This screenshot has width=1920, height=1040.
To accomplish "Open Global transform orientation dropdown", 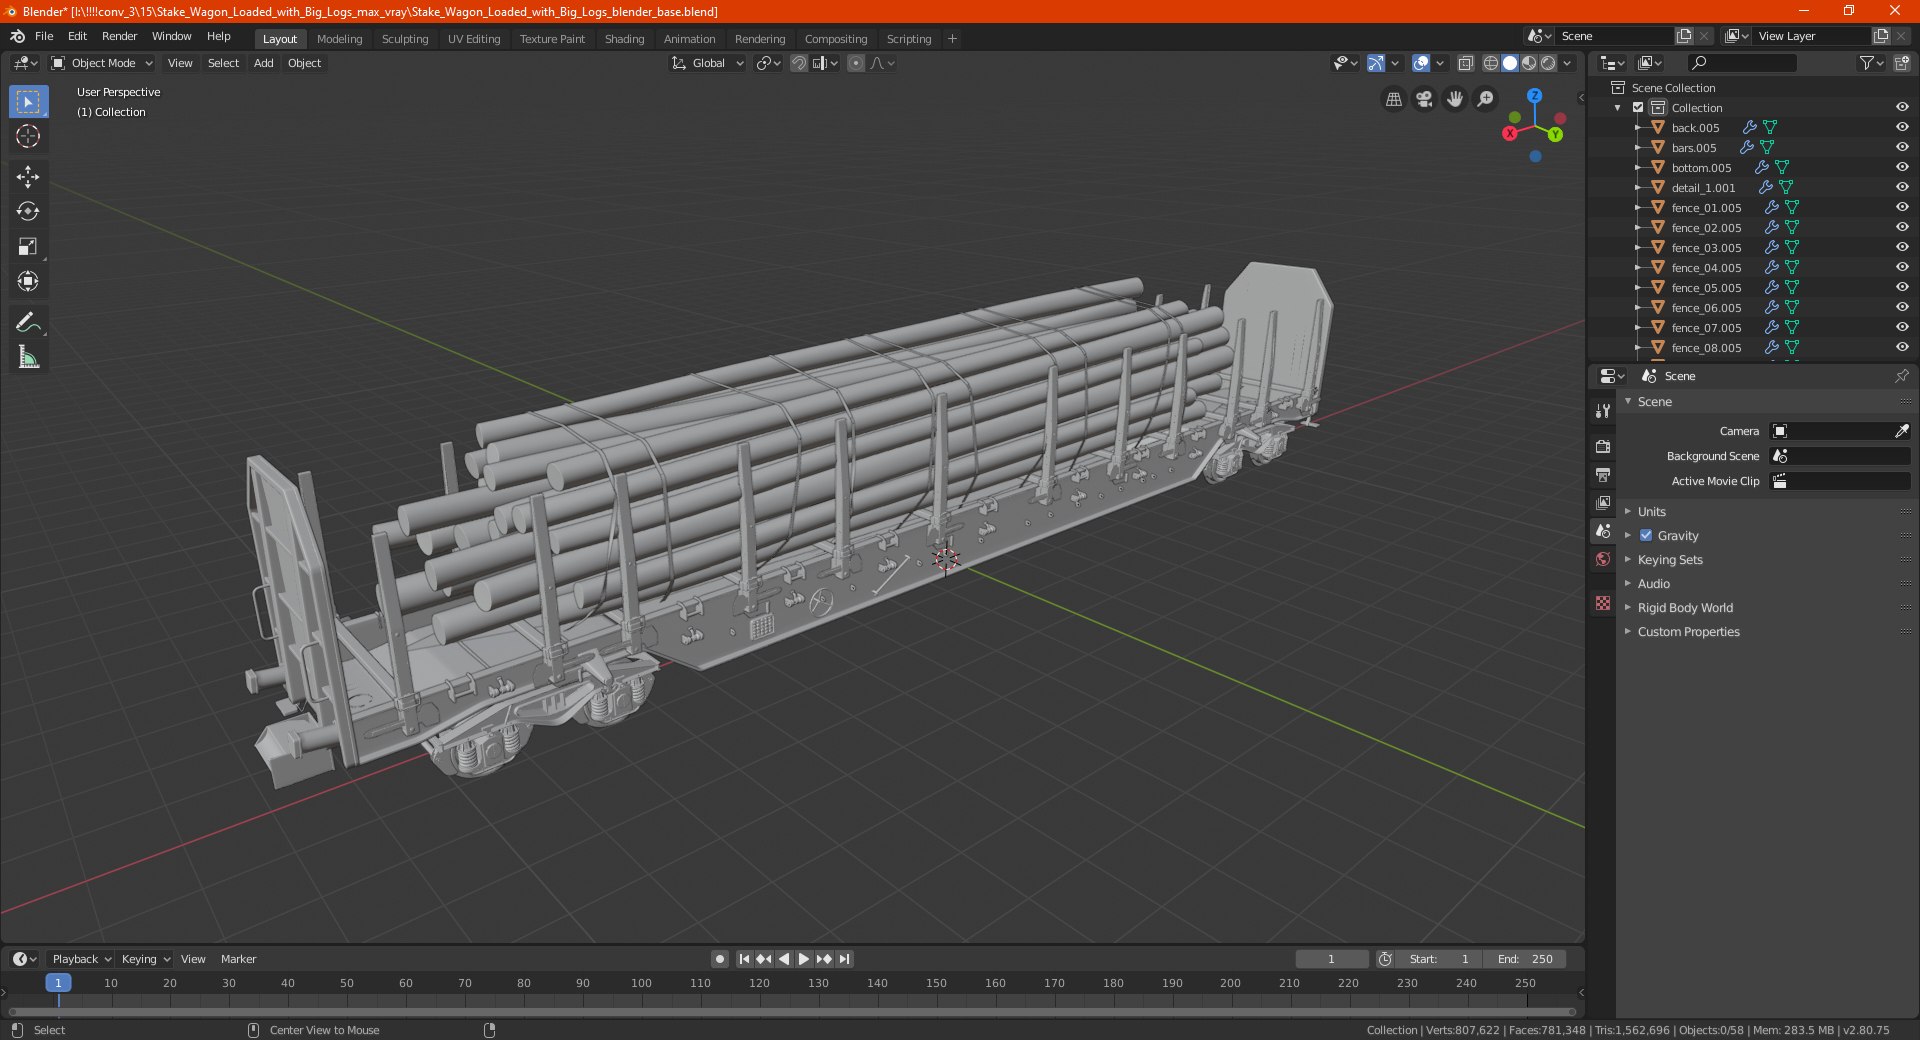I will (708, 63).
